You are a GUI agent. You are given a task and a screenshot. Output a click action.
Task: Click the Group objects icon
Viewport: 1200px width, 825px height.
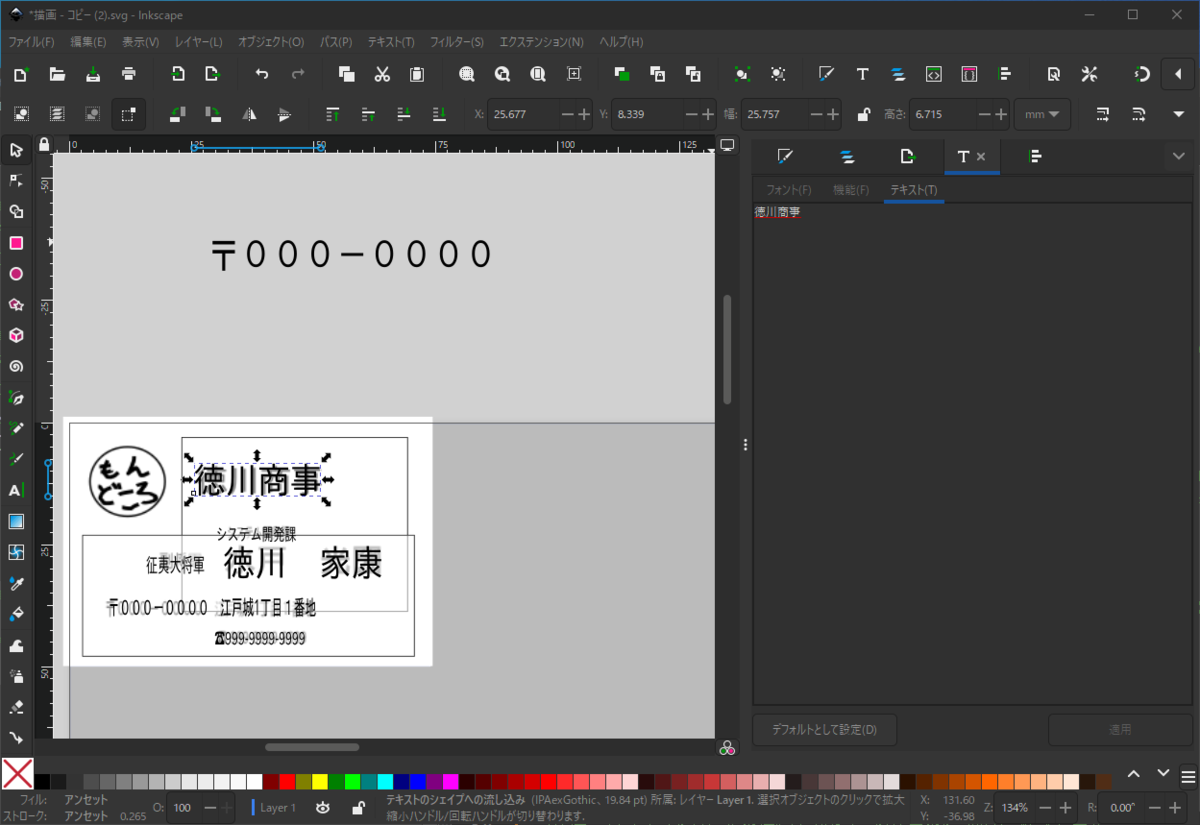742,74
